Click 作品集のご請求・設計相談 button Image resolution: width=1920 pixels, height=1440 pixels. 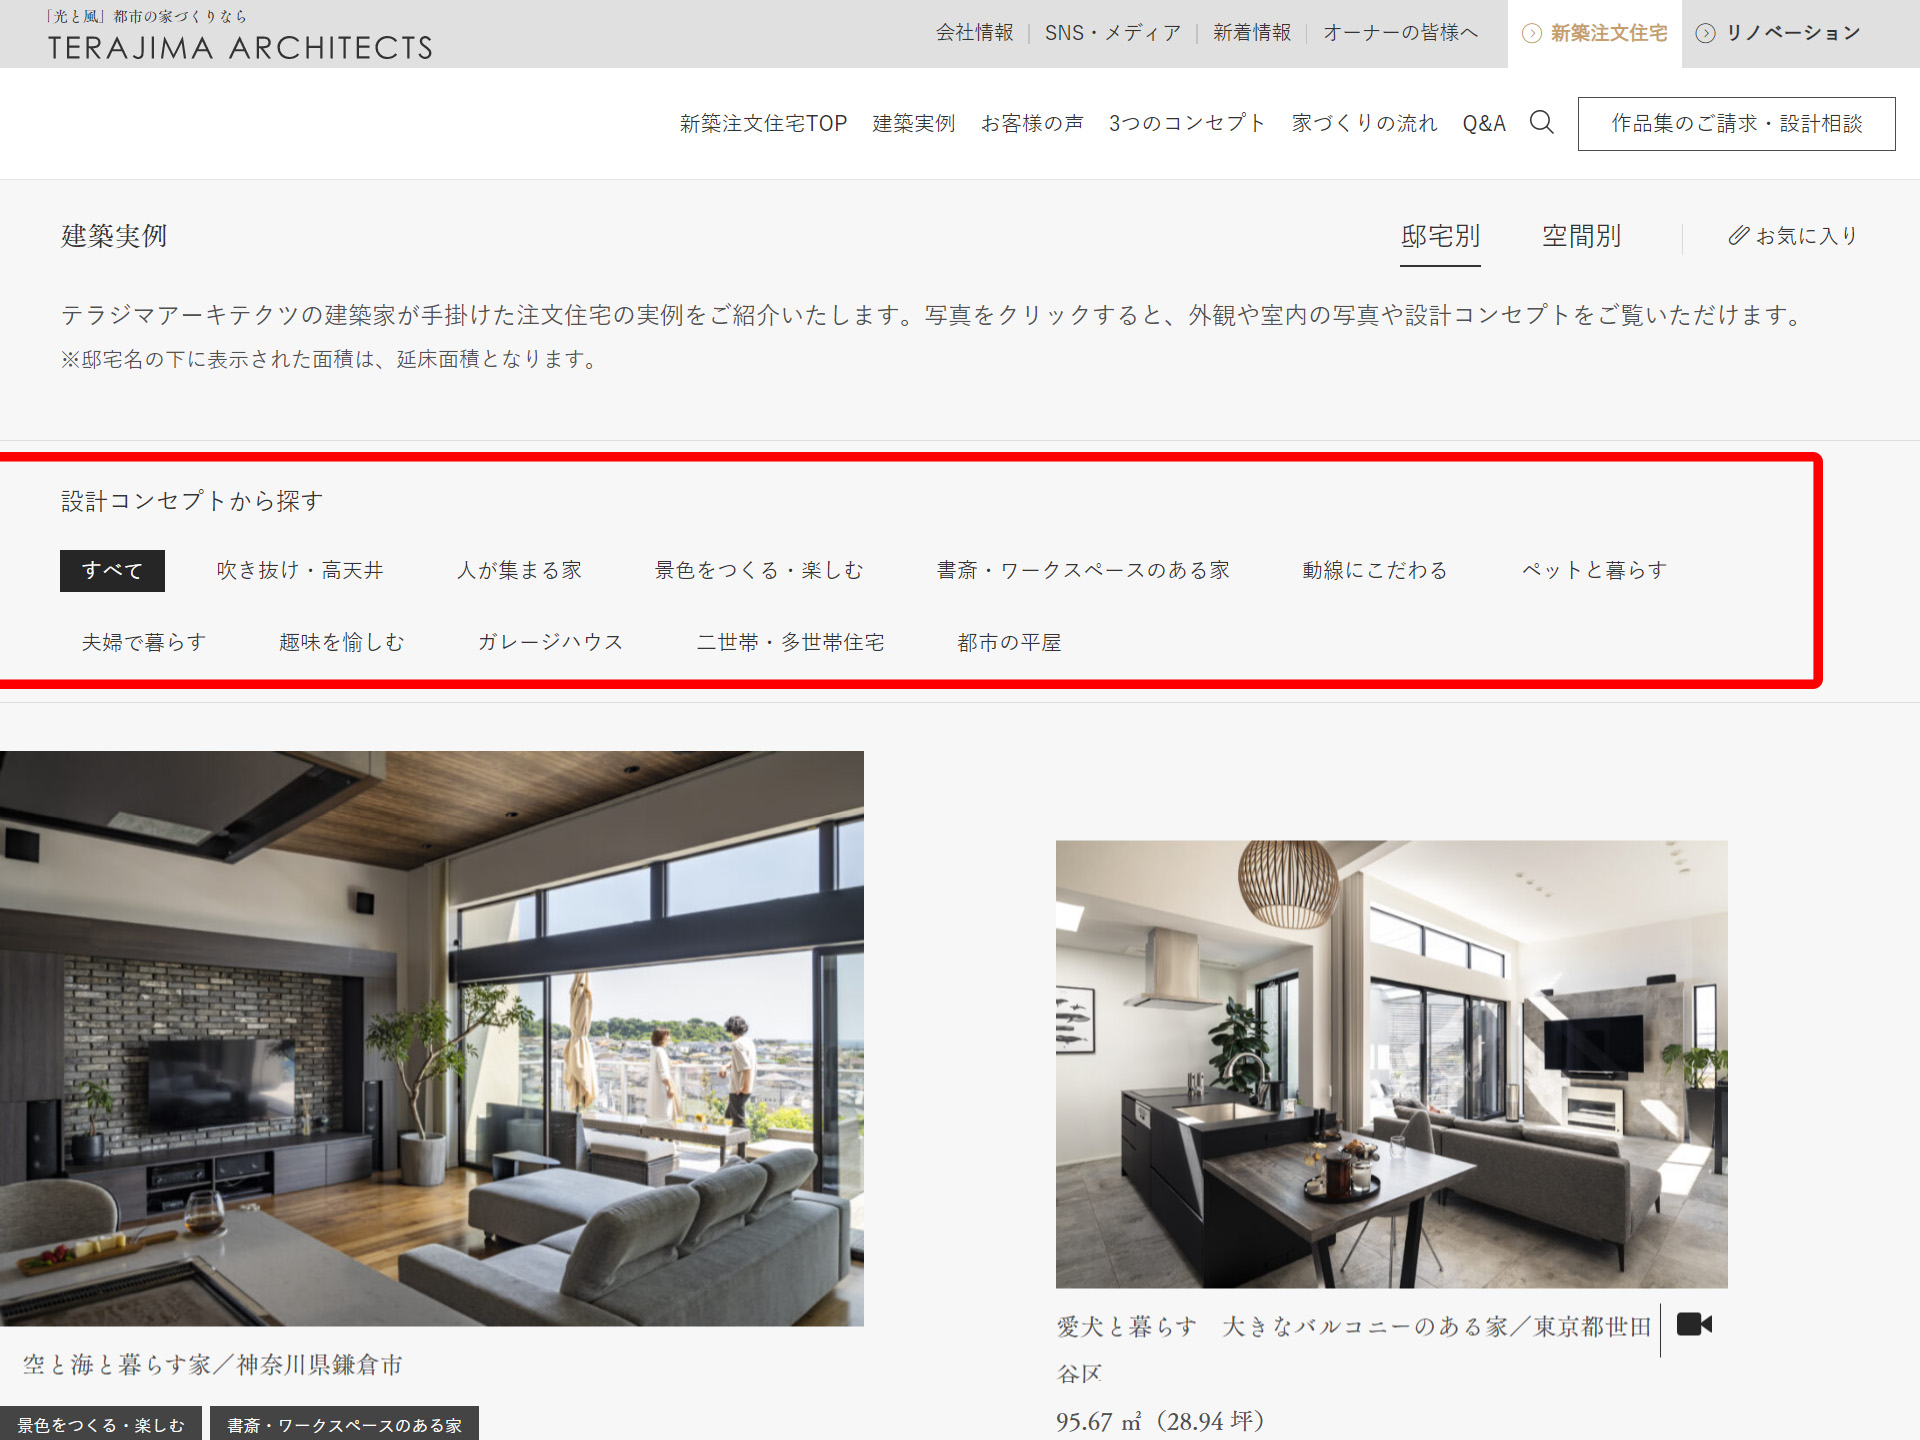(1736, 124)
